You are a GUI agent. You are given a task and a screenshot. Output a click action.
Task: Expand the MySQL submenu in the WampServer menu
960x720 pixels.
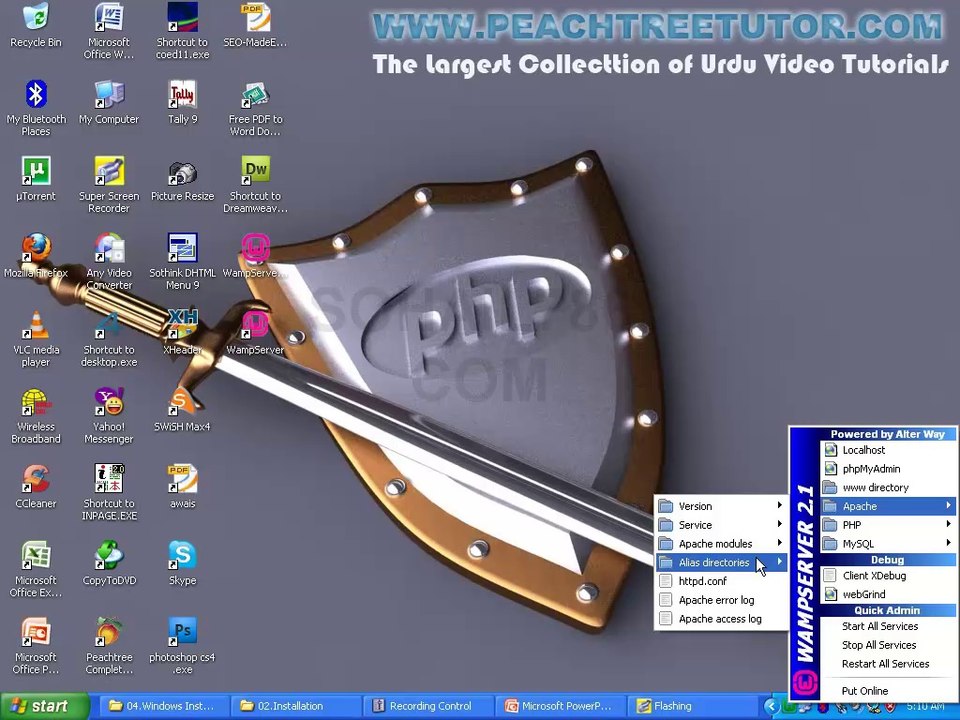[x=888, y=544]
